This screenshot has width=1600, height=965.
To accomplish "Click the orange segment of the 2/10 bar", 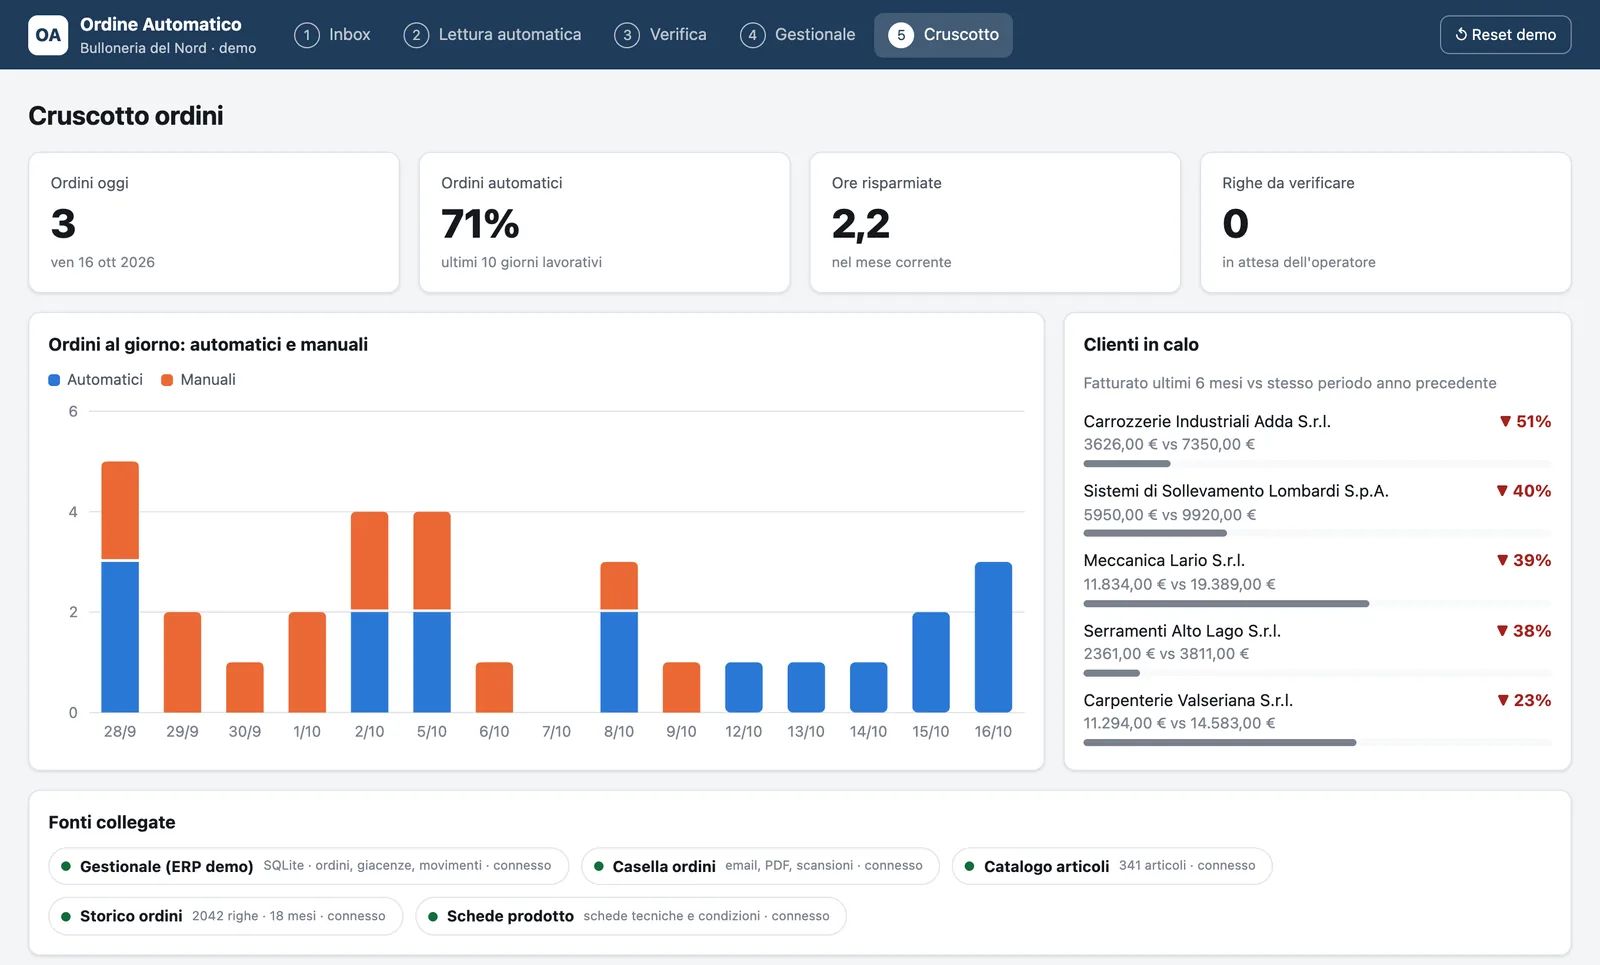I will (369, 560).
